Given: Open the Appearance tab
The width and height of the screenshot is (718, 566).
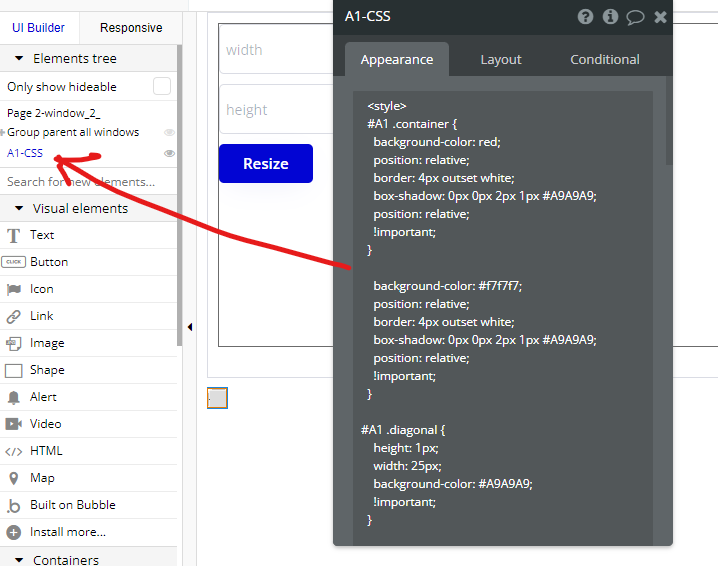Looking at the screenshot, I should coord(397,60).
